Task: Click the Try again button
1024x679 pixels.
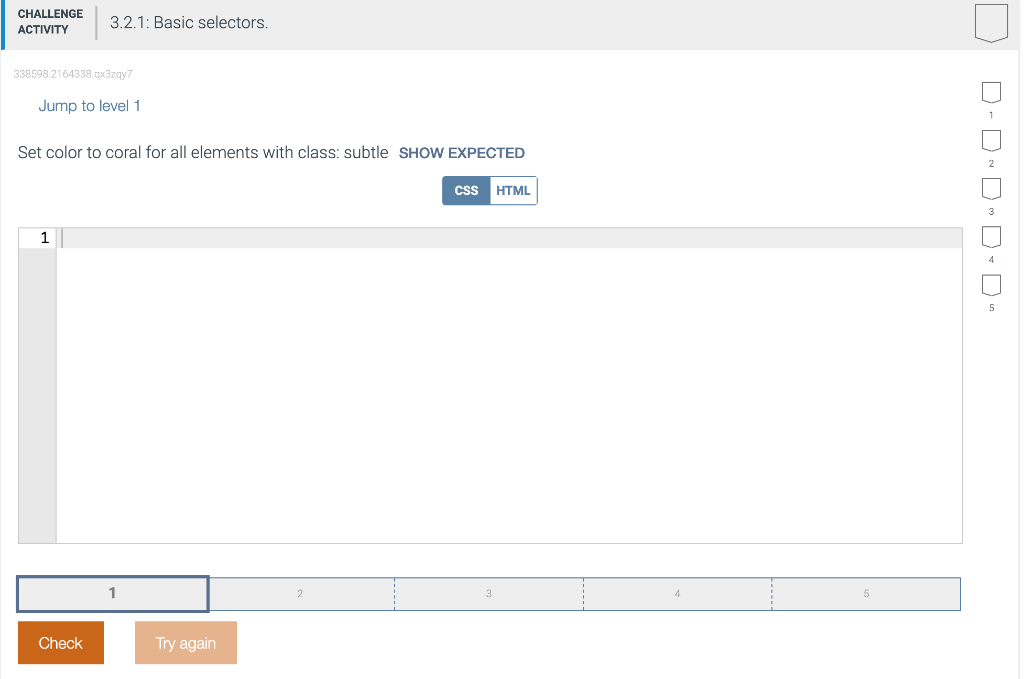Action: (185, 642)
